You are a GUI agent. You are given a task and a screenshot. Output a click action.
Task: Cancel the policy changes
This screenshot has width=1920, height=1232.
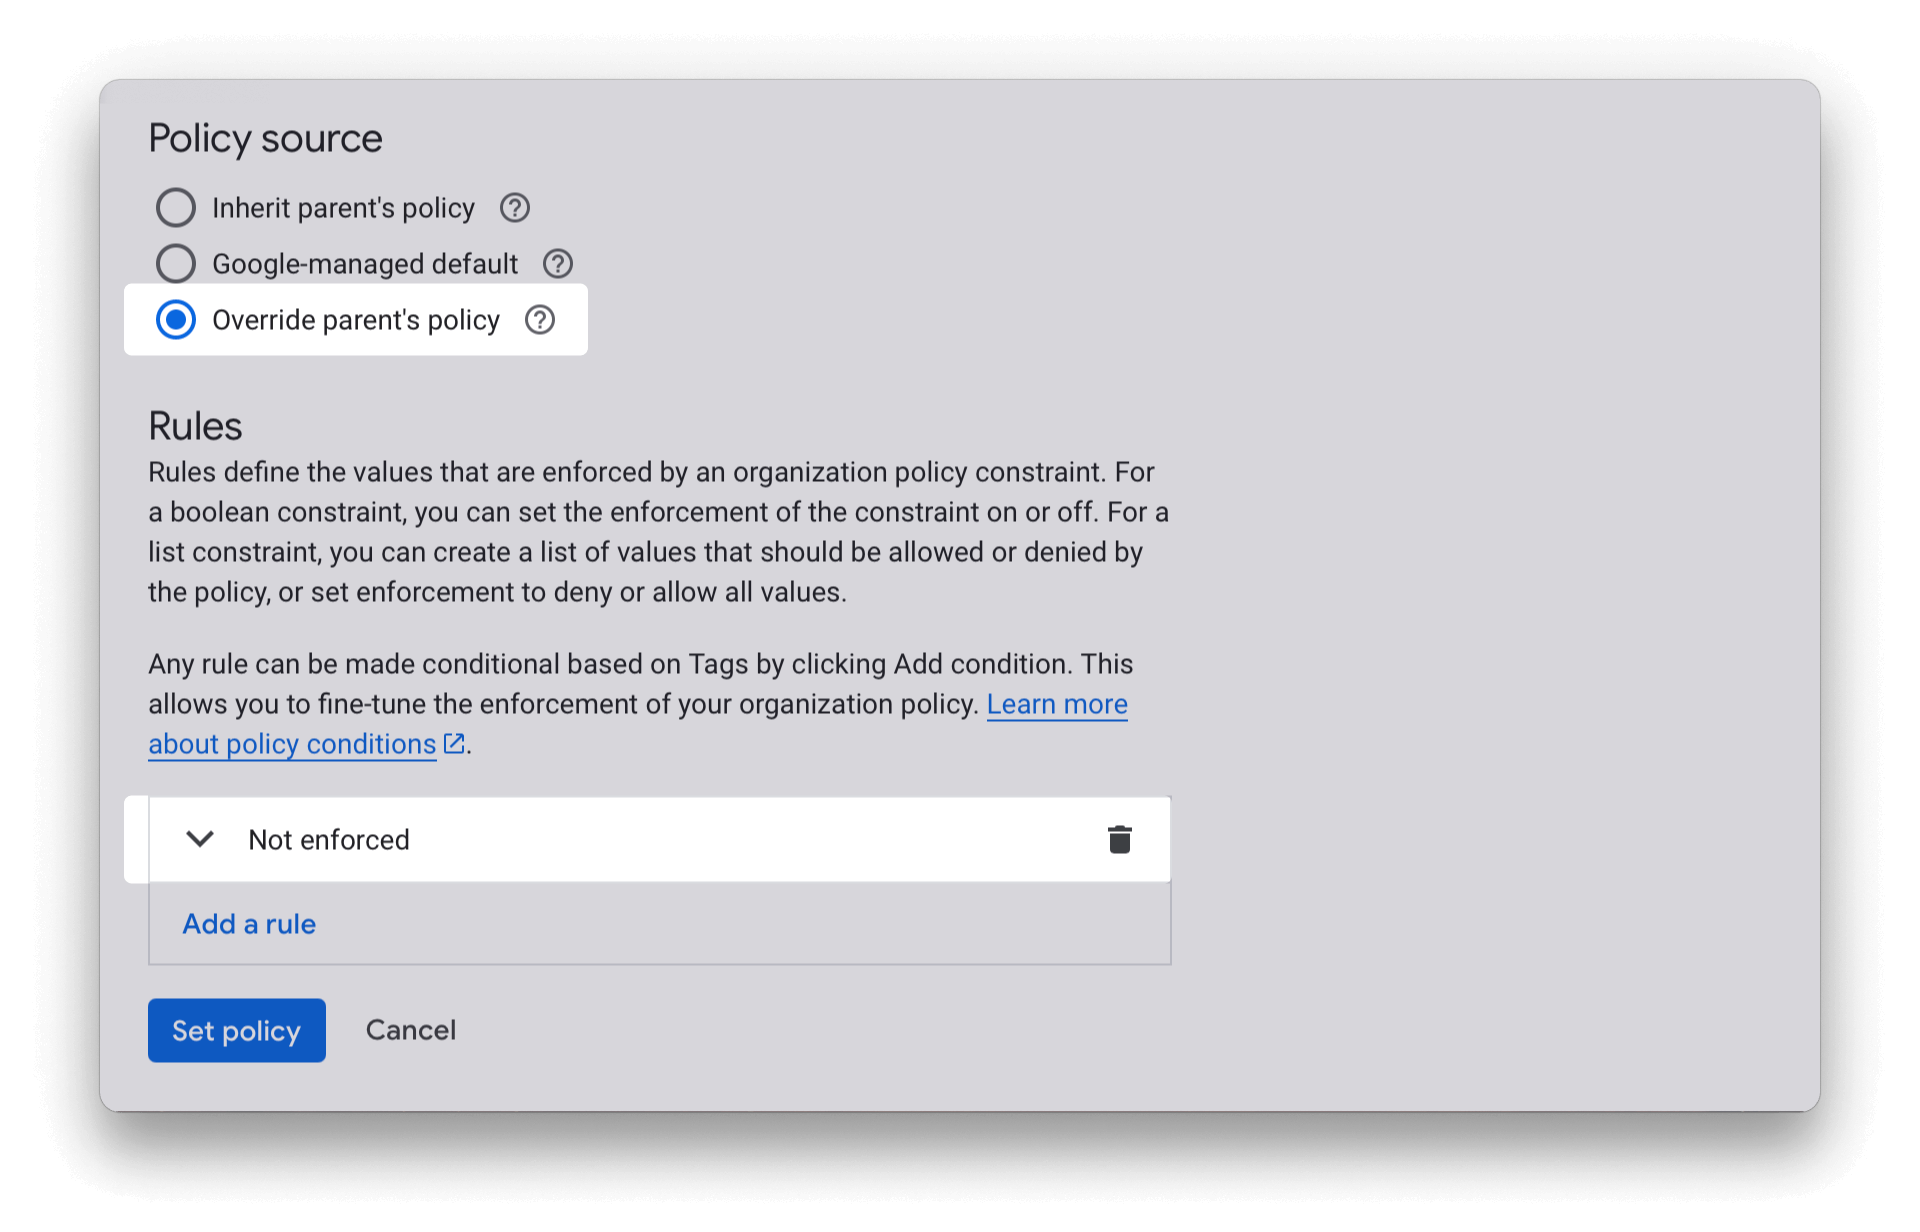410,1030
